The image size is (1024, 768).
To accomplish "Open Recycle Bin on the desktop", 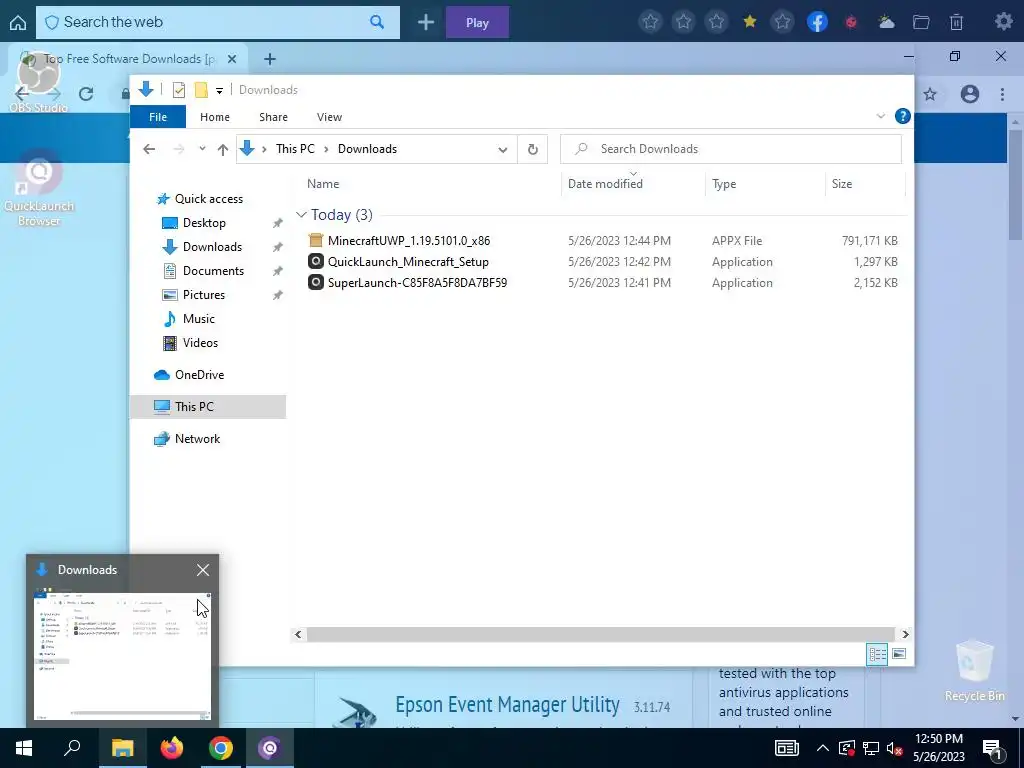I will (974, 671).
